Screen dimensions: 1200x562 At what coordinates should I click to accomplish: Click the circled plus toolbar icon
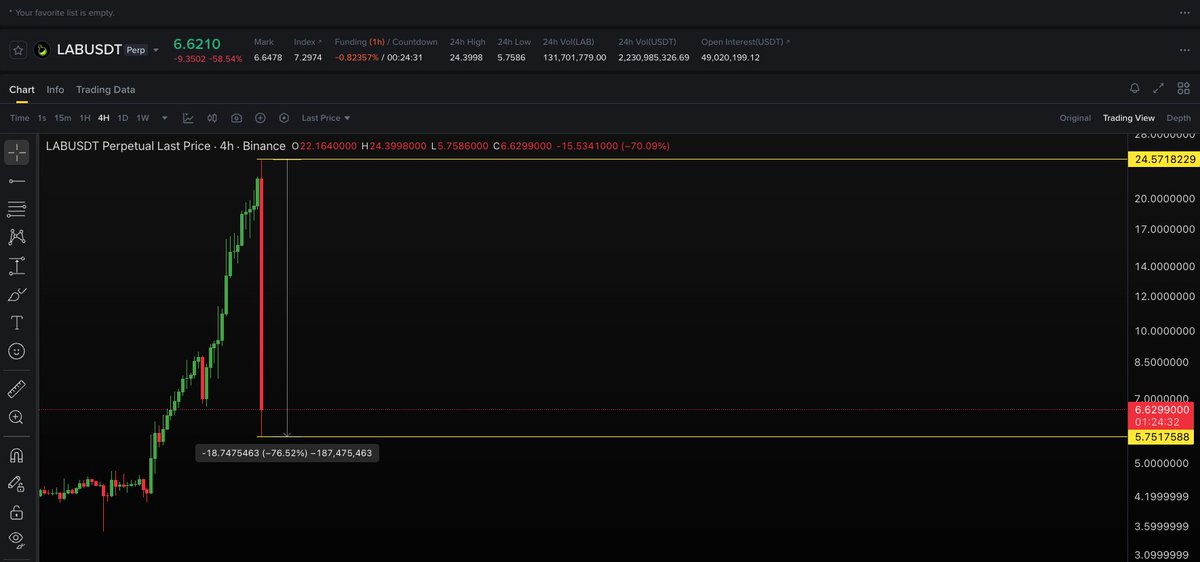tap(260, 118)
